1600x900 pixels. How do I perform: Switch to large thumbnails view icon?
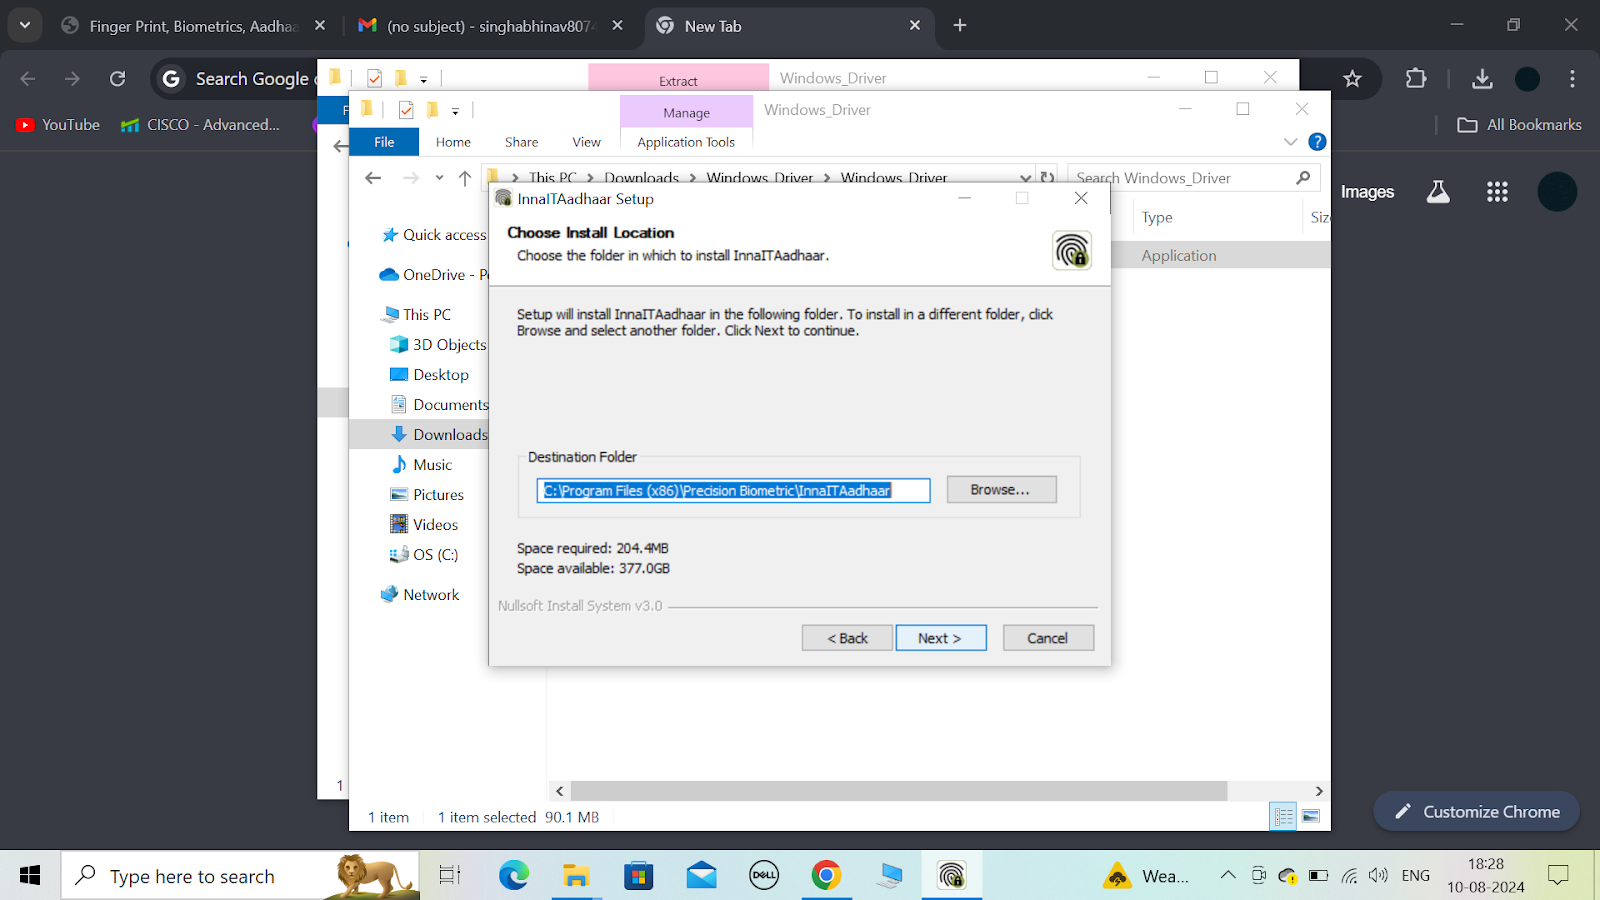click(1311, 817)
